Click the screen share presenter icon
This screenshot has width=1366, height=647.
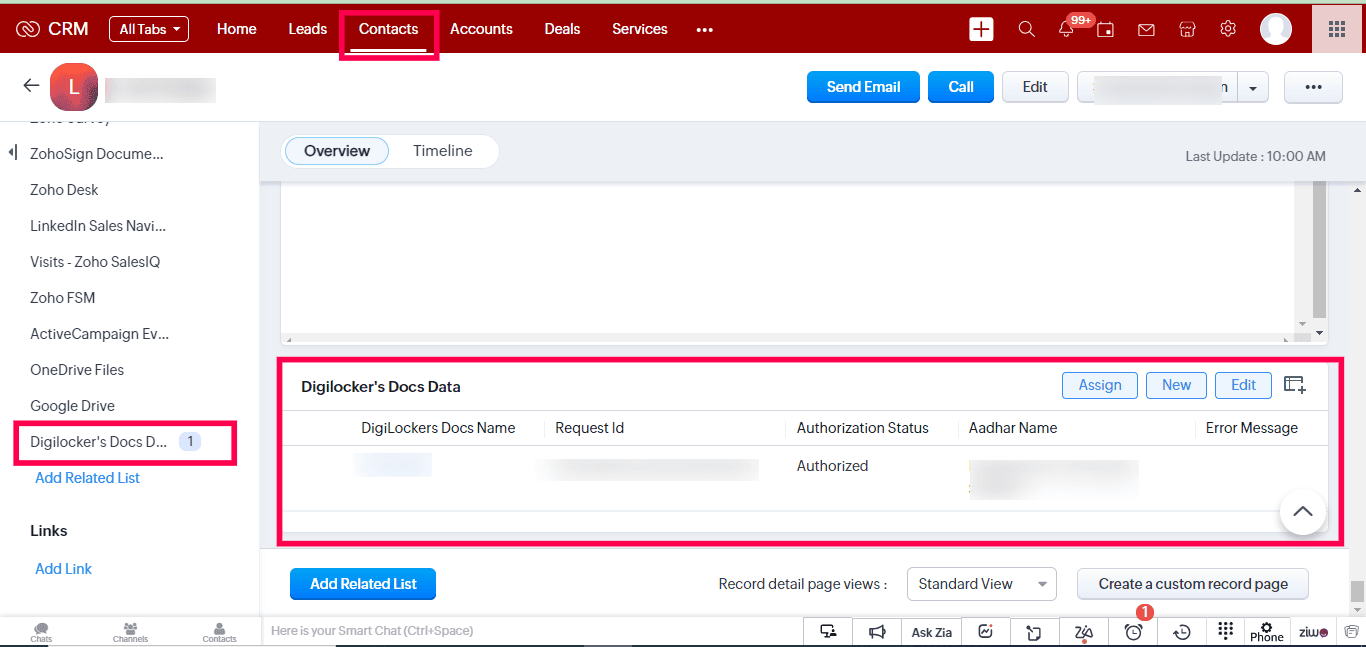(x=828, y=632)
